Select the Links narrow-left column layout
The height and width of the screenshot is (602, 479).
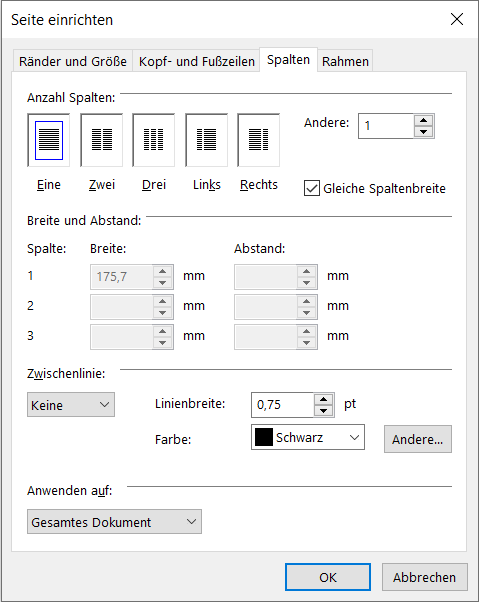click(x=206, y=140)
